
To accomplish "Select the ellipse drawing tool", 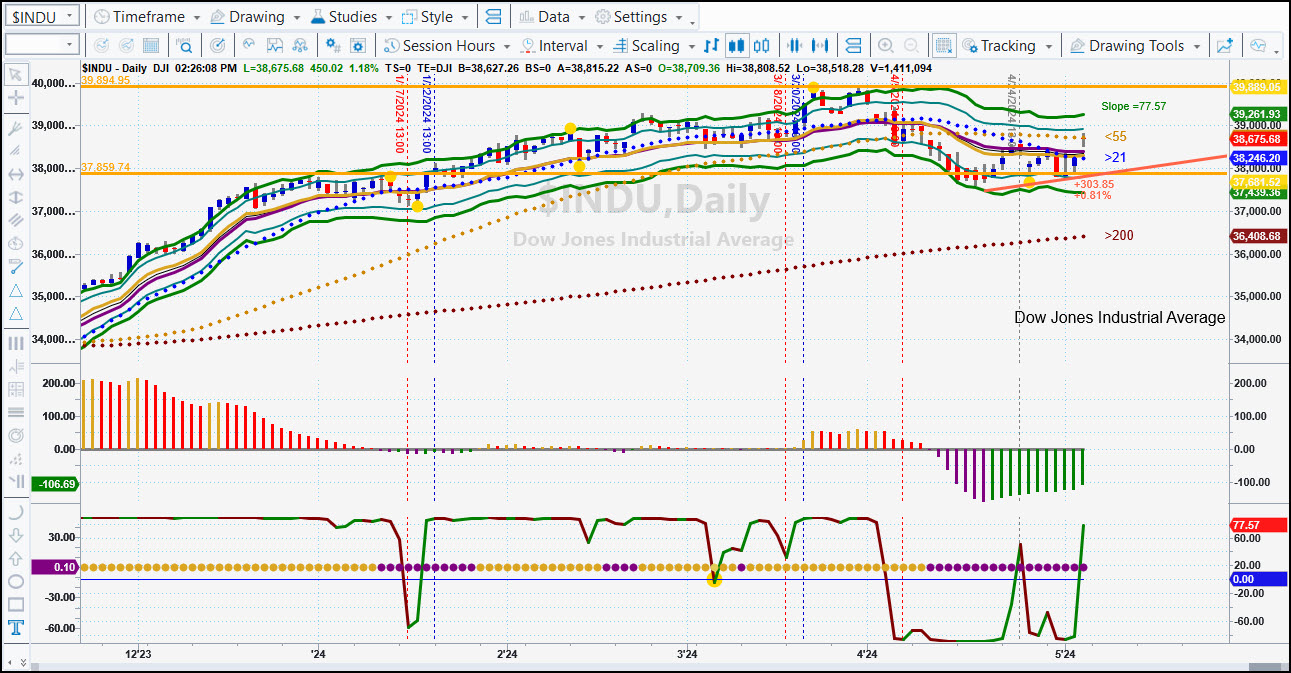I will [15, 581].
